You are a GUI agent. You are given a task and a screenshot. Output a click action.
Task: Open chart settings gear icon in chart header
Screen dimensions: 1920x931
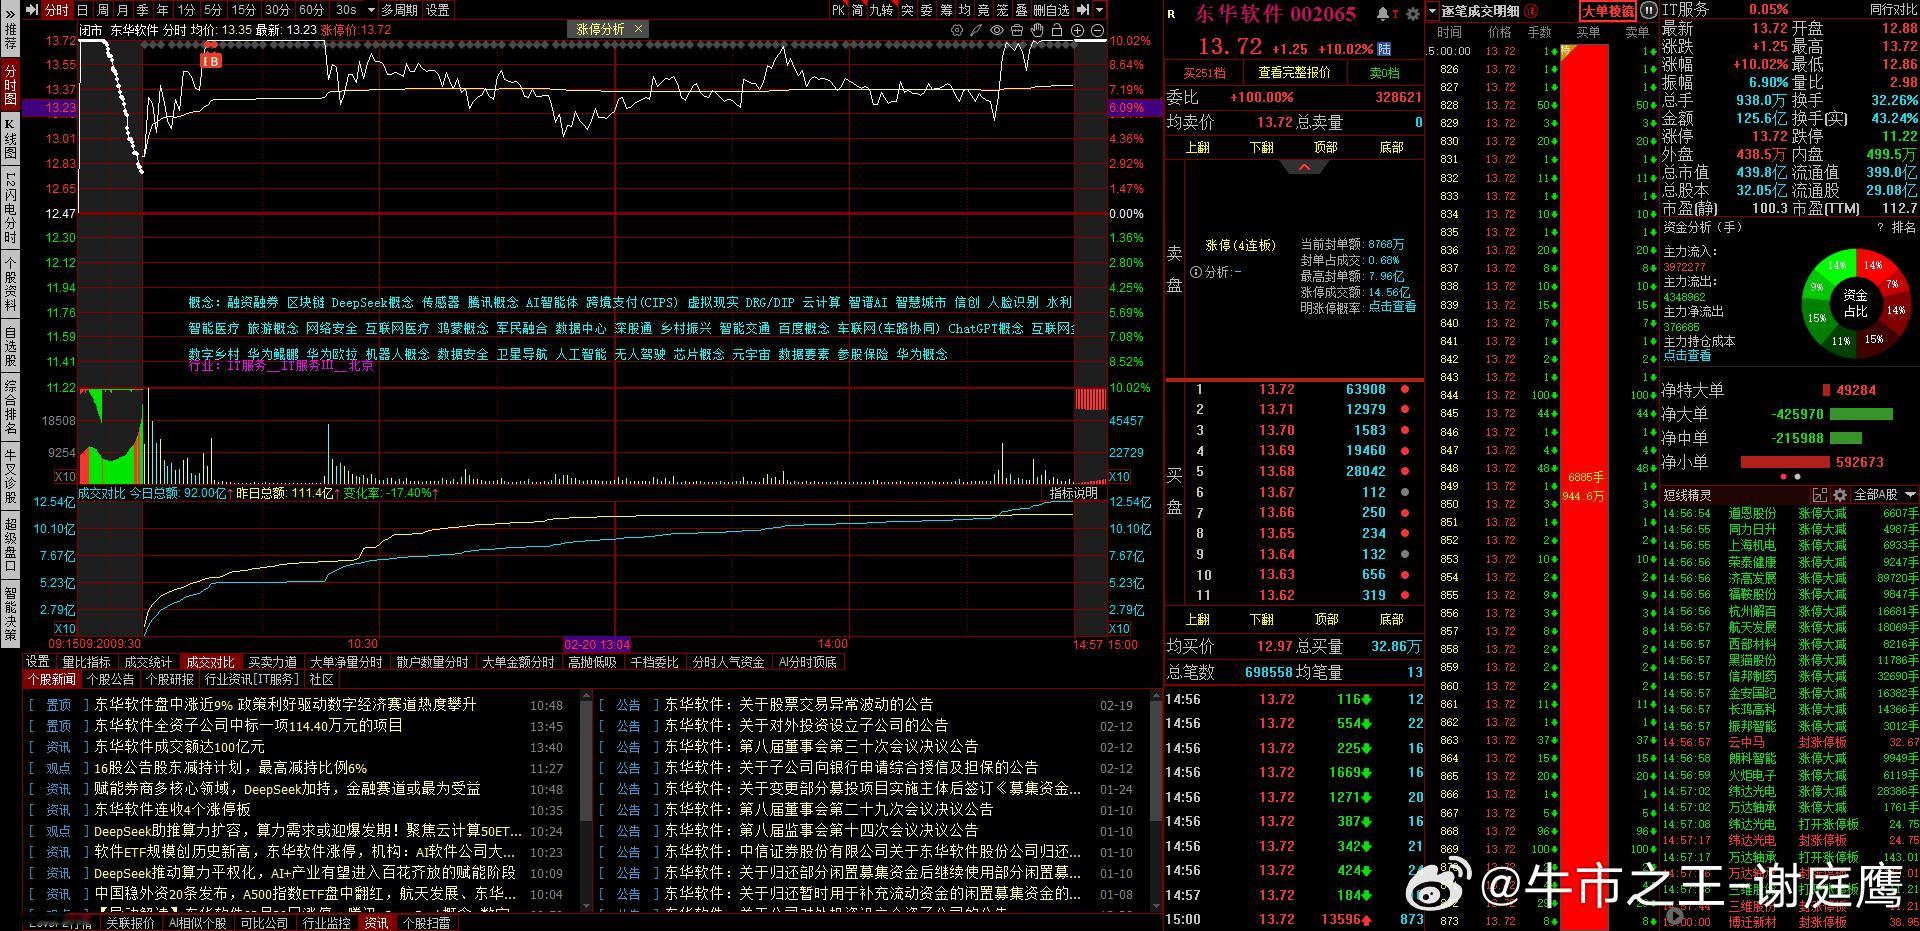pos(957,30)
